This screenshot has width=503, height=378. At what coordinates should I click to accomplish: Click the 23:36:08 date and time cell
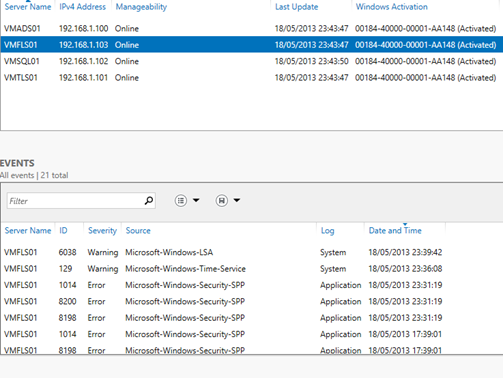coord(405,269)
